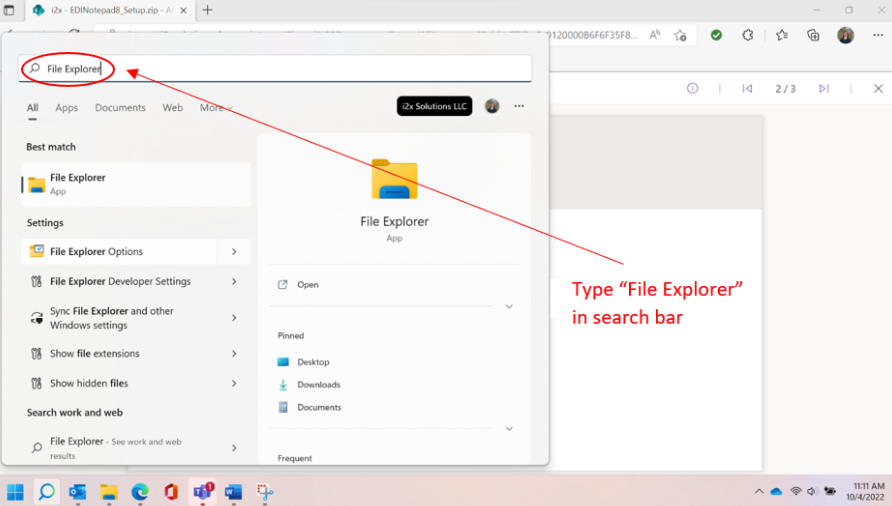Open the Office app on taskbar
This screenshot has width=892, height=506.
tap(171, 491)
